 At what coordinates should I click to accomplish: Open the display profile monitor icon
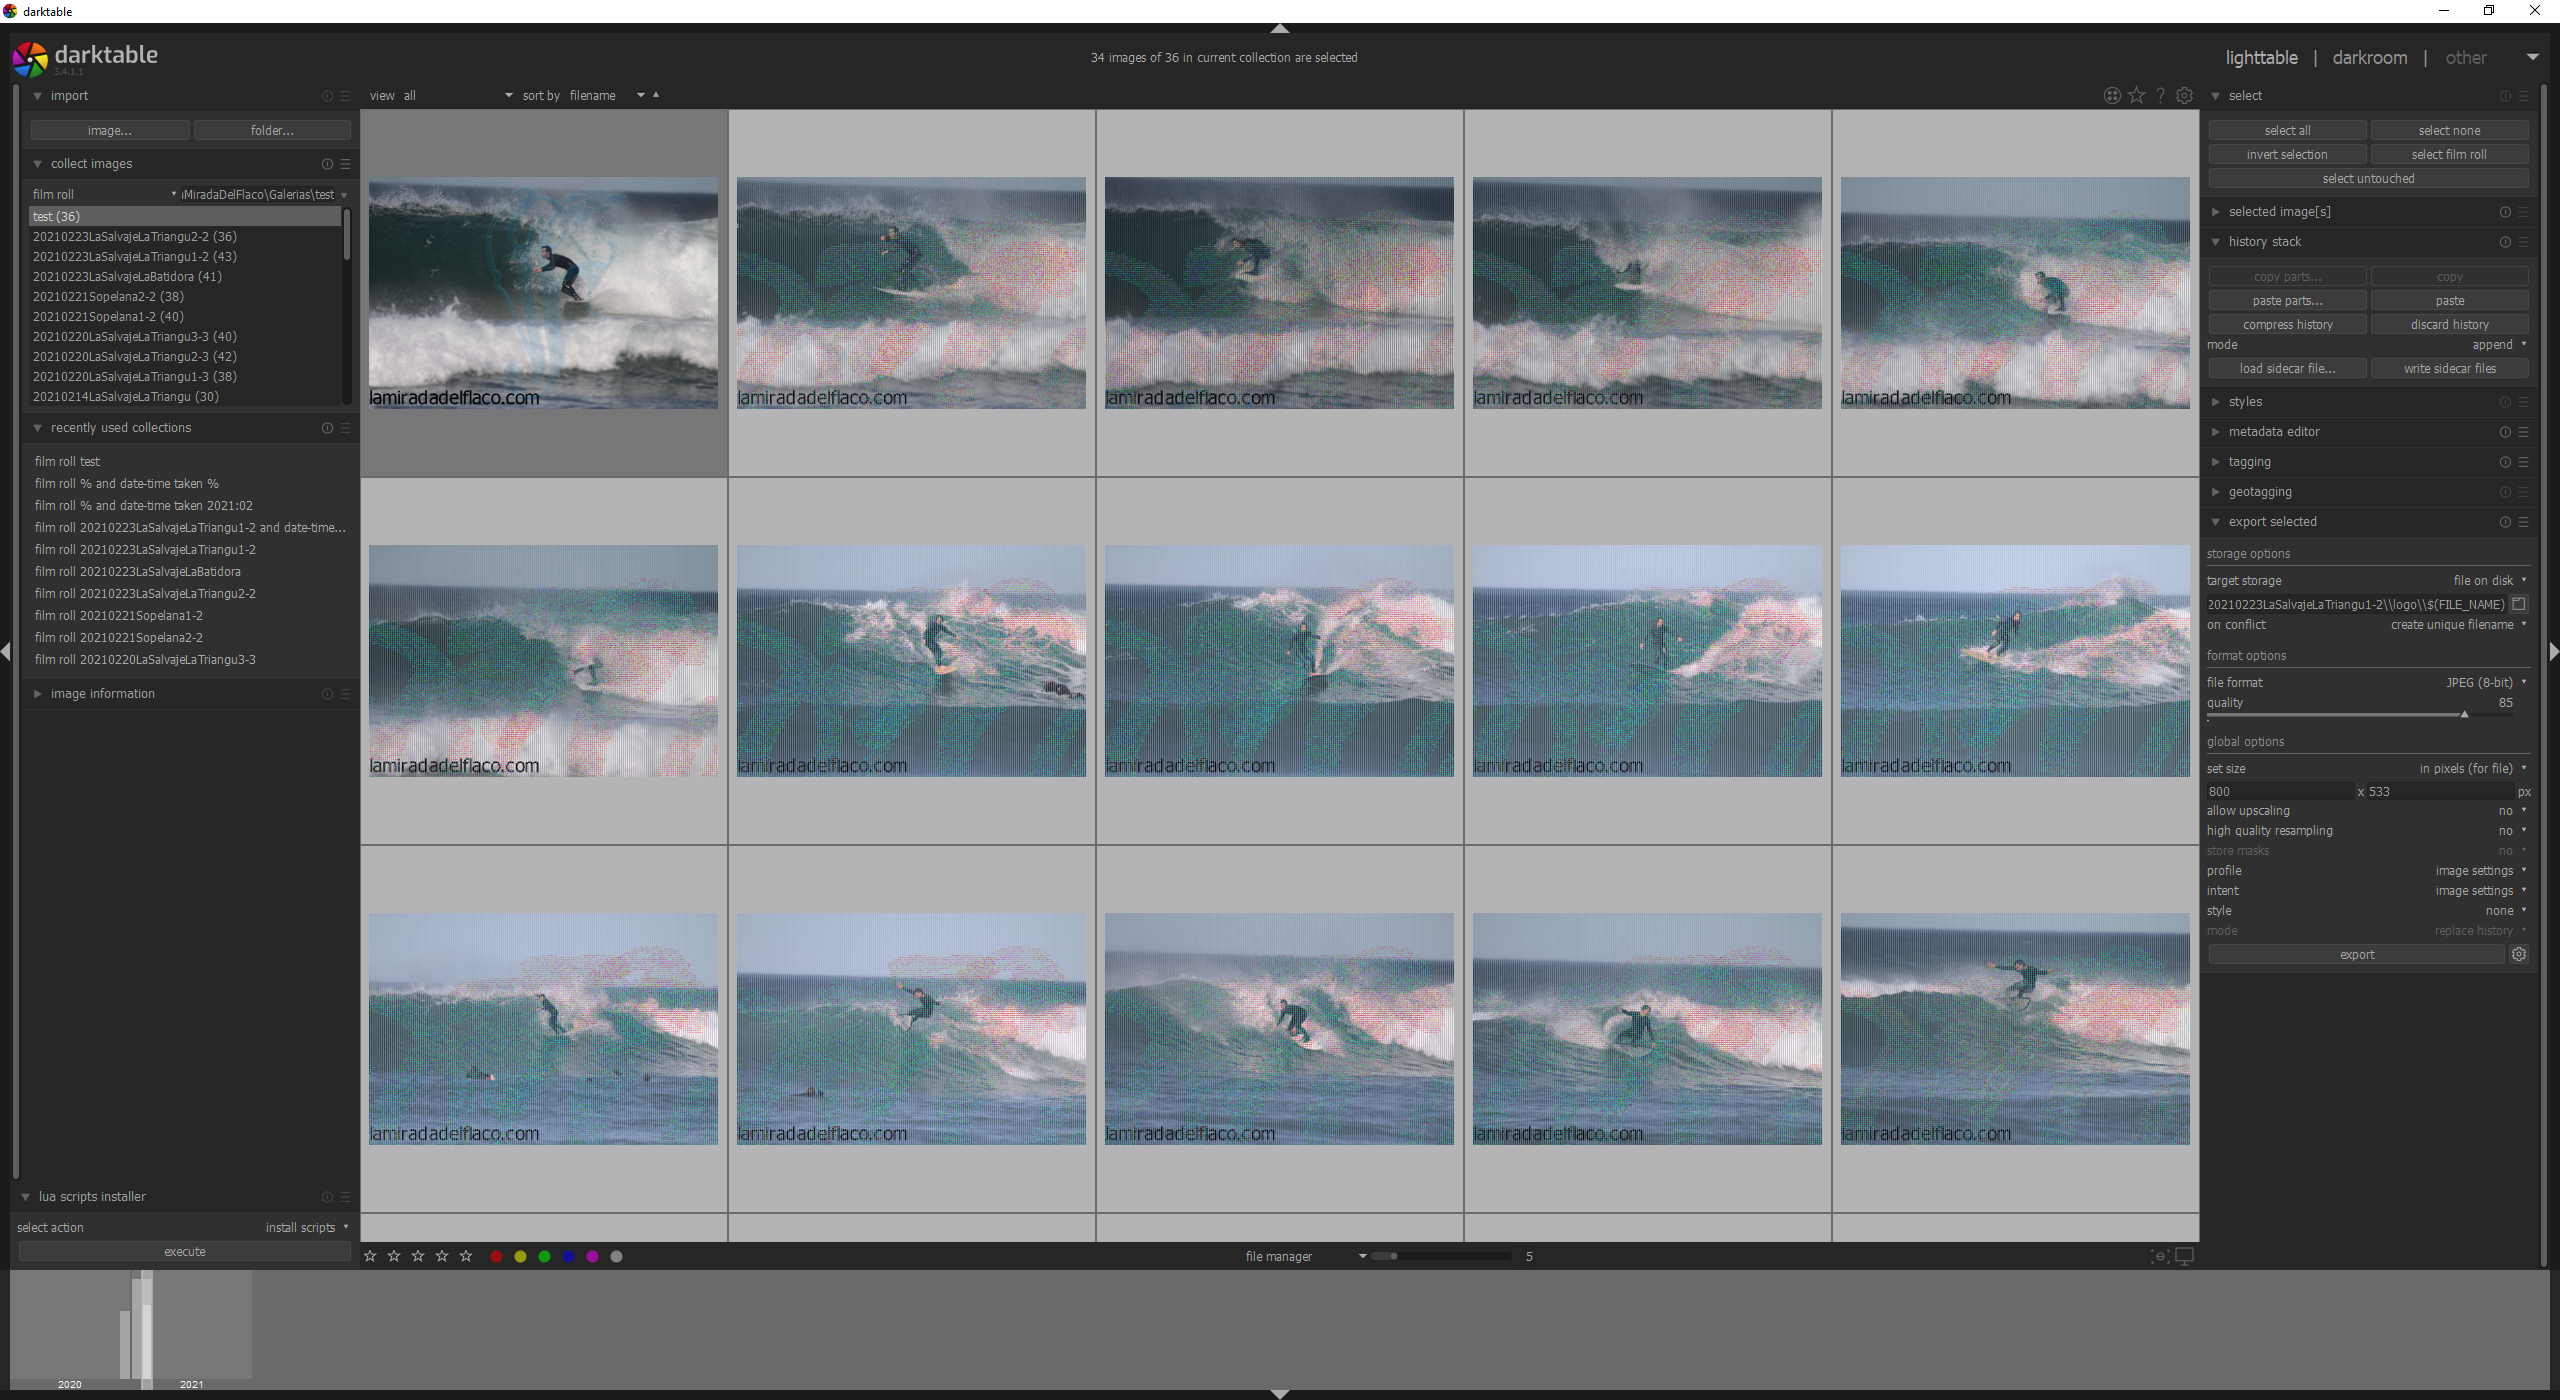coord(2185,1257)
